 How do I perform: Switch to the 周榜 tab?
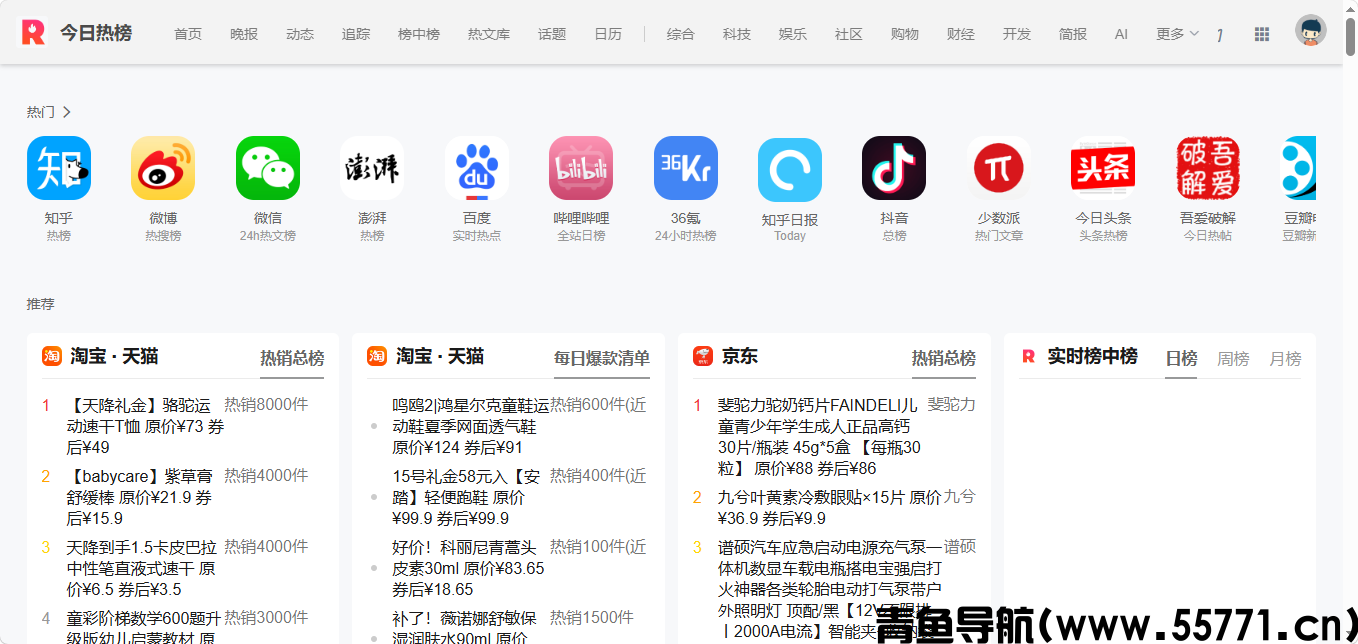click(1233, 358)
